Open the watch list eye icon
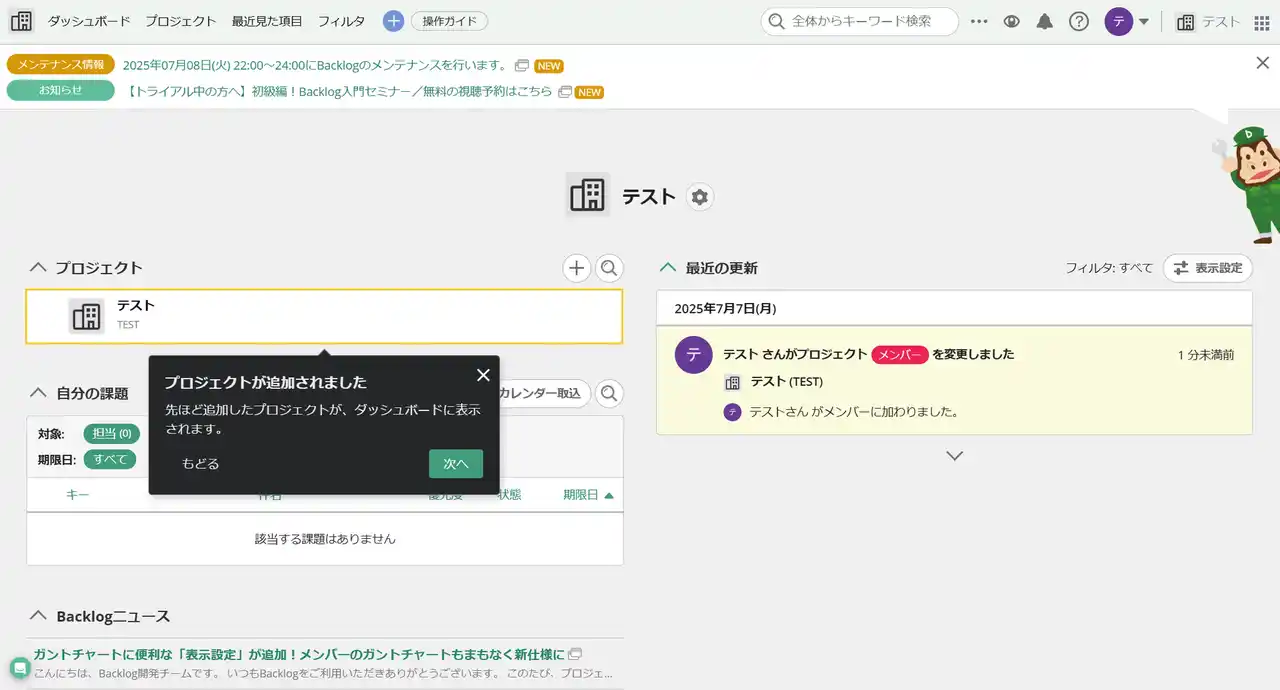Viewport: 1280px width, 690px height. [1012, 21]
